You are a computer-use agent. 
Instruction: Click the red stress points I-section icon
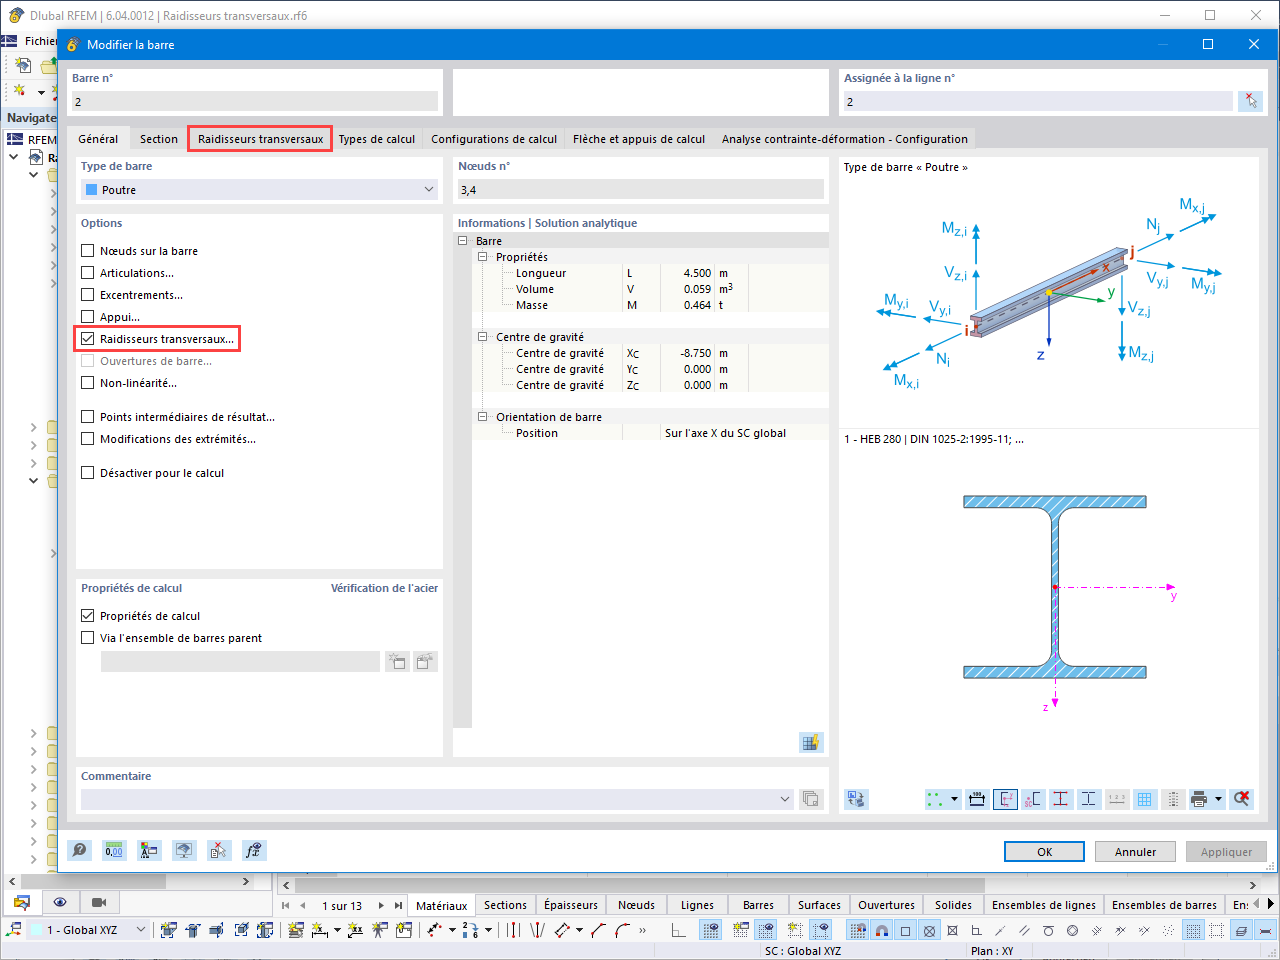(x=1061, y=799)
